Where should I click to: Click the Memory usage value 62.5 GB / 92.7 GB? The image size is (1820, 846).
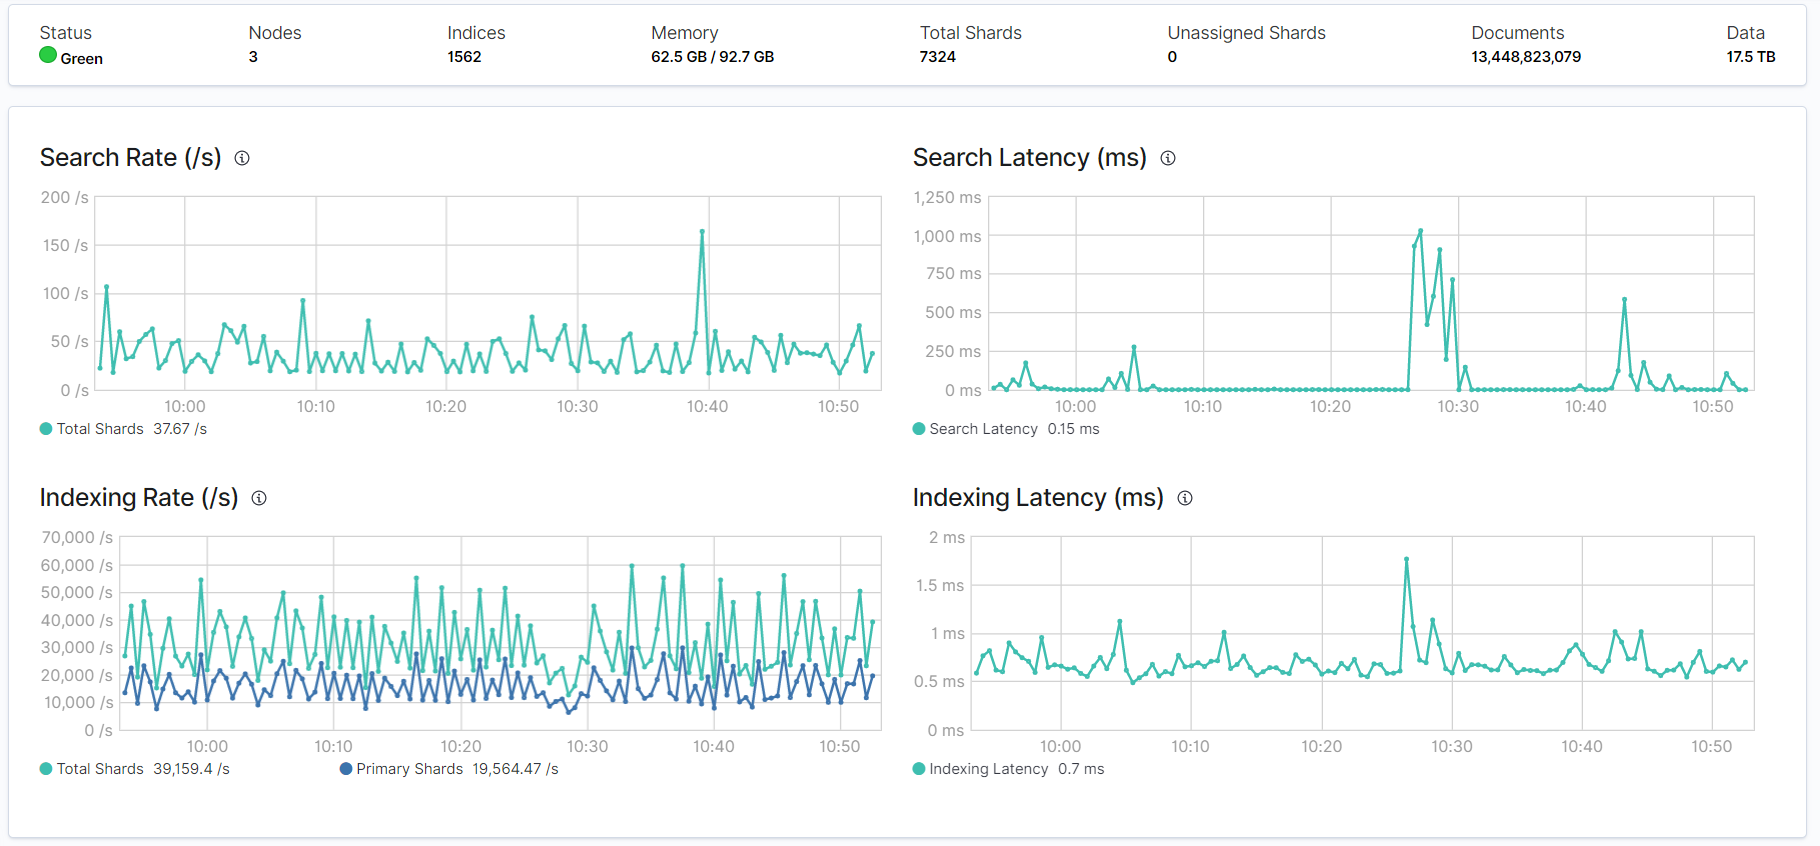pos(712,57)
